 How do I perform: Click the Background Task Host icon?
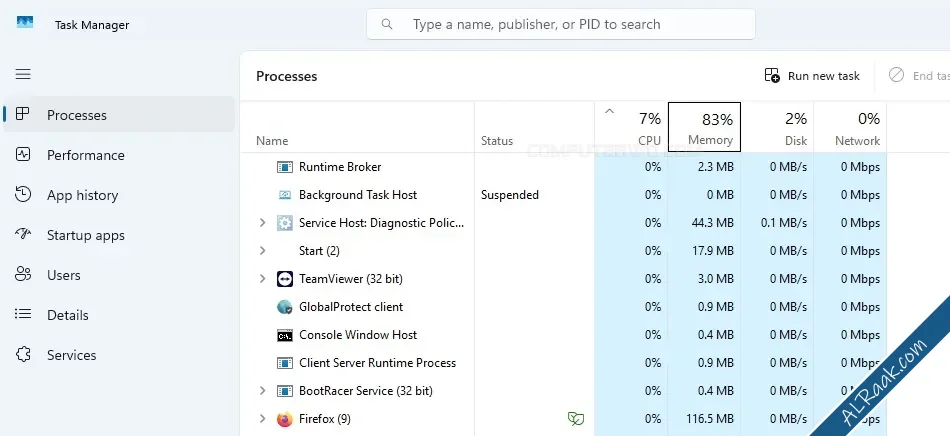coord(285,195)
